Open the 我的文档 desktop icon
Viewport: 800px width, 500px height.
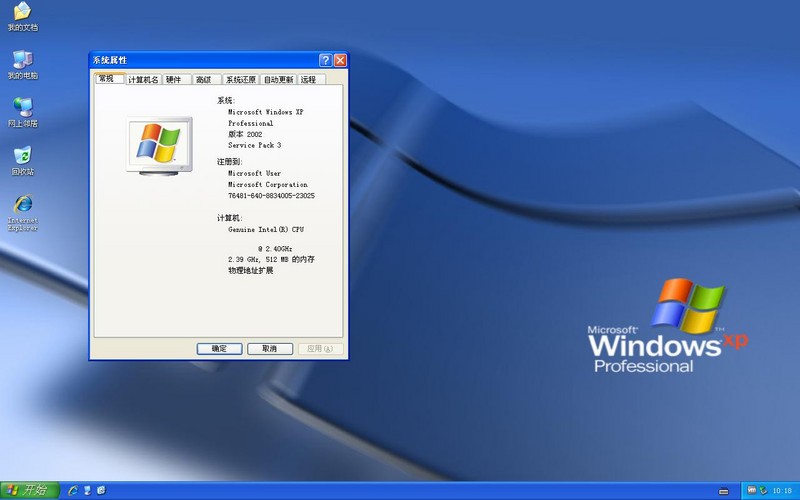coord(22,17)
